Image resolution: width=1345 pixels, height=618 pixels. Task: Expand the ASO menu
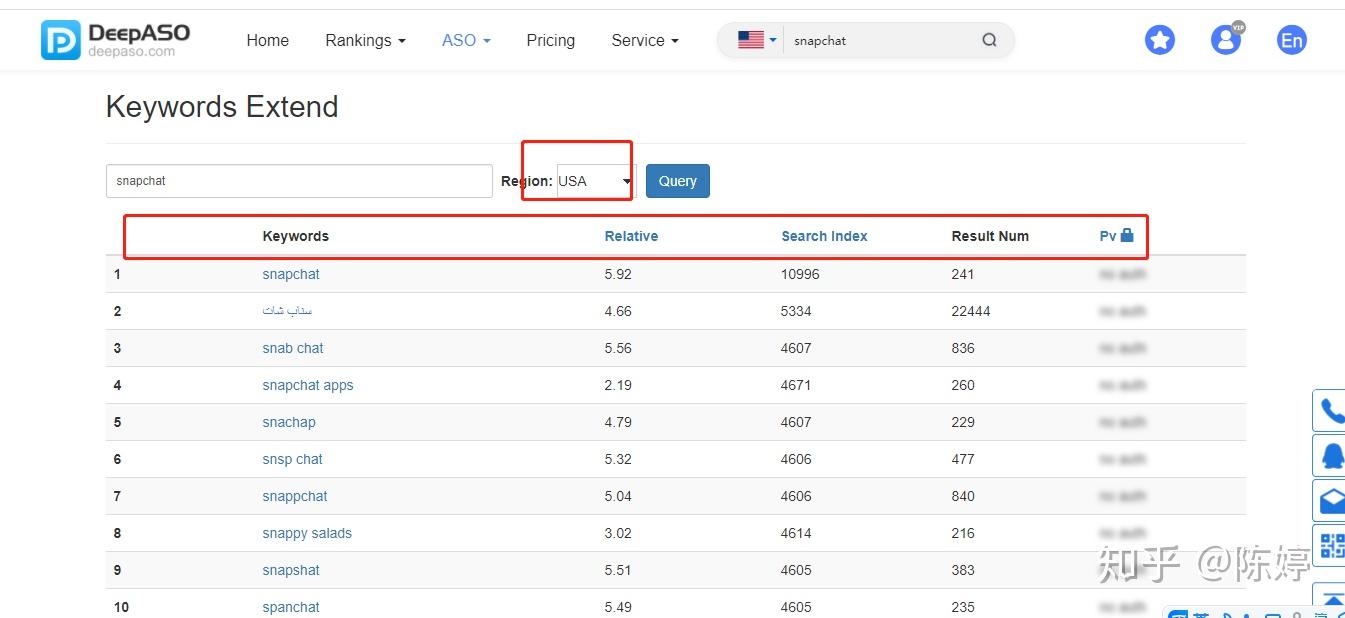466,40
